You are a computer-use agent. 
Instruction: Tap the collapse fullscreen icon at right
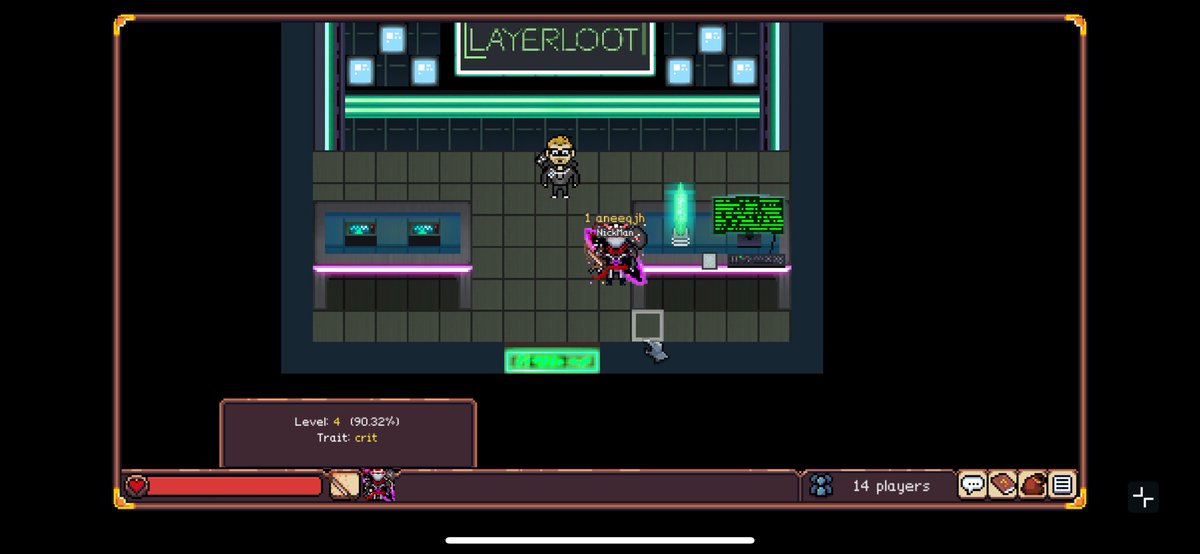click(x=1143, y=497)
